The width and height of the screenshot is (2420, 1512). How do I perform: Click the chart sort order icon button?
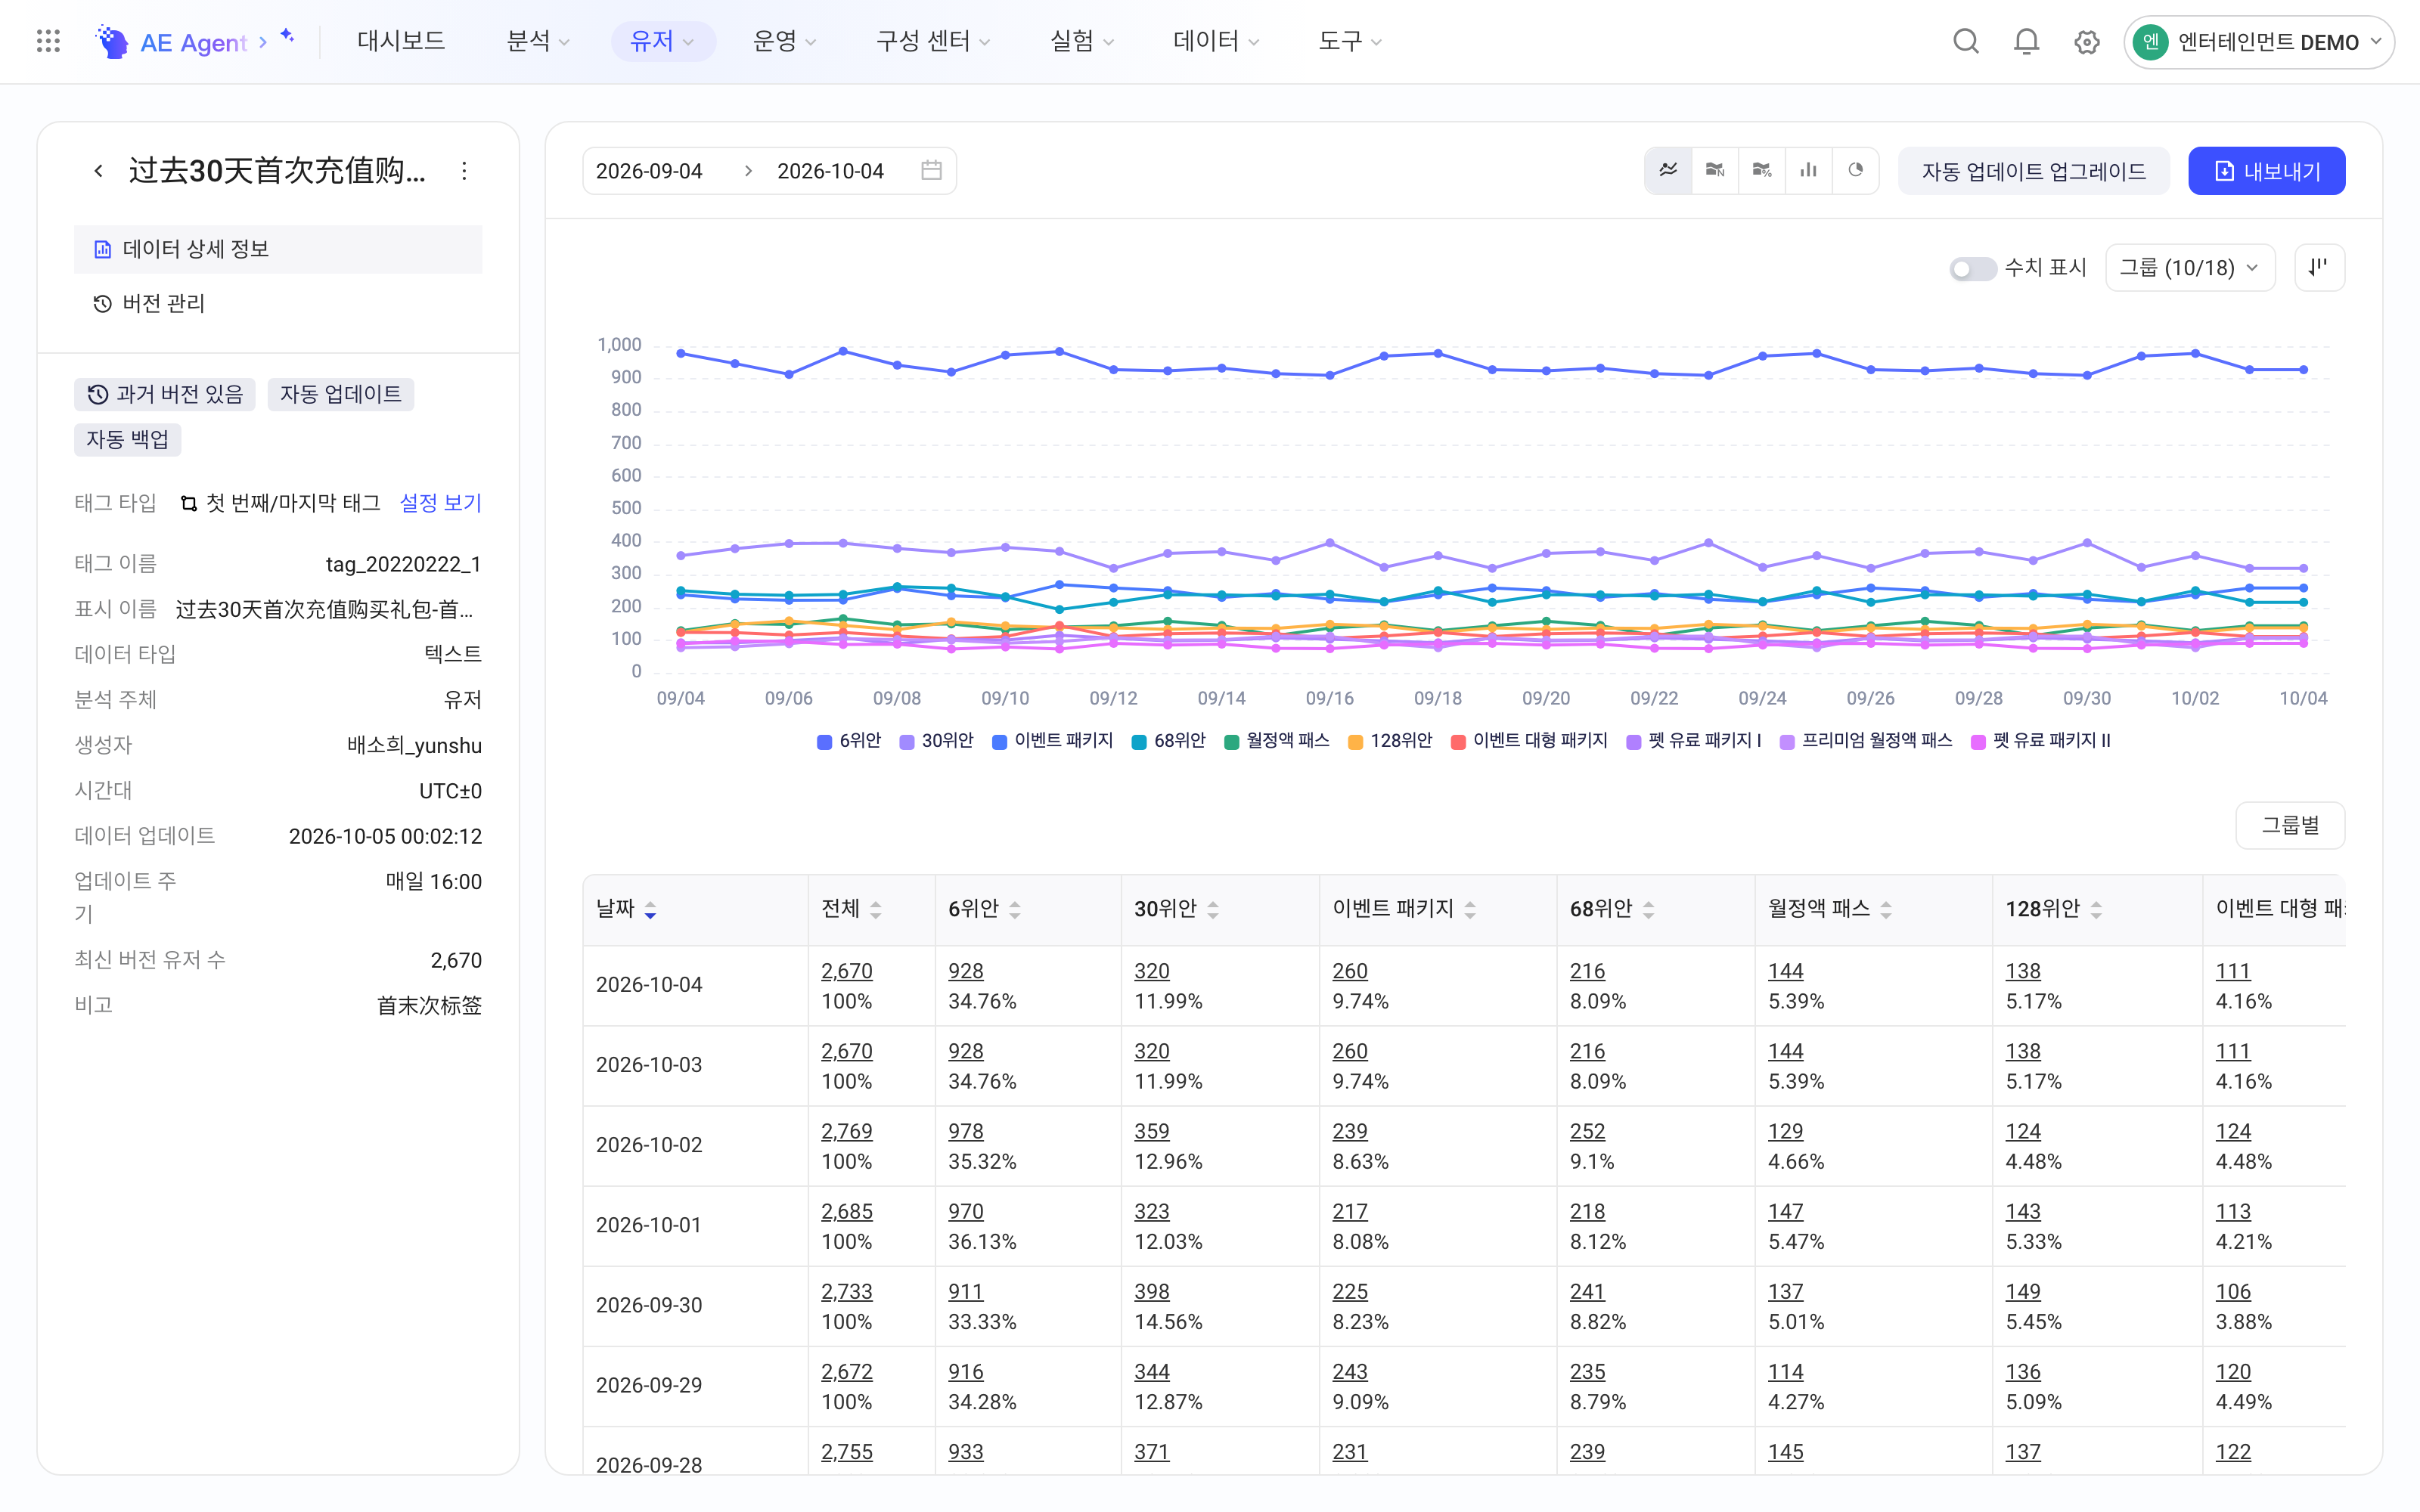[2319, 267]
